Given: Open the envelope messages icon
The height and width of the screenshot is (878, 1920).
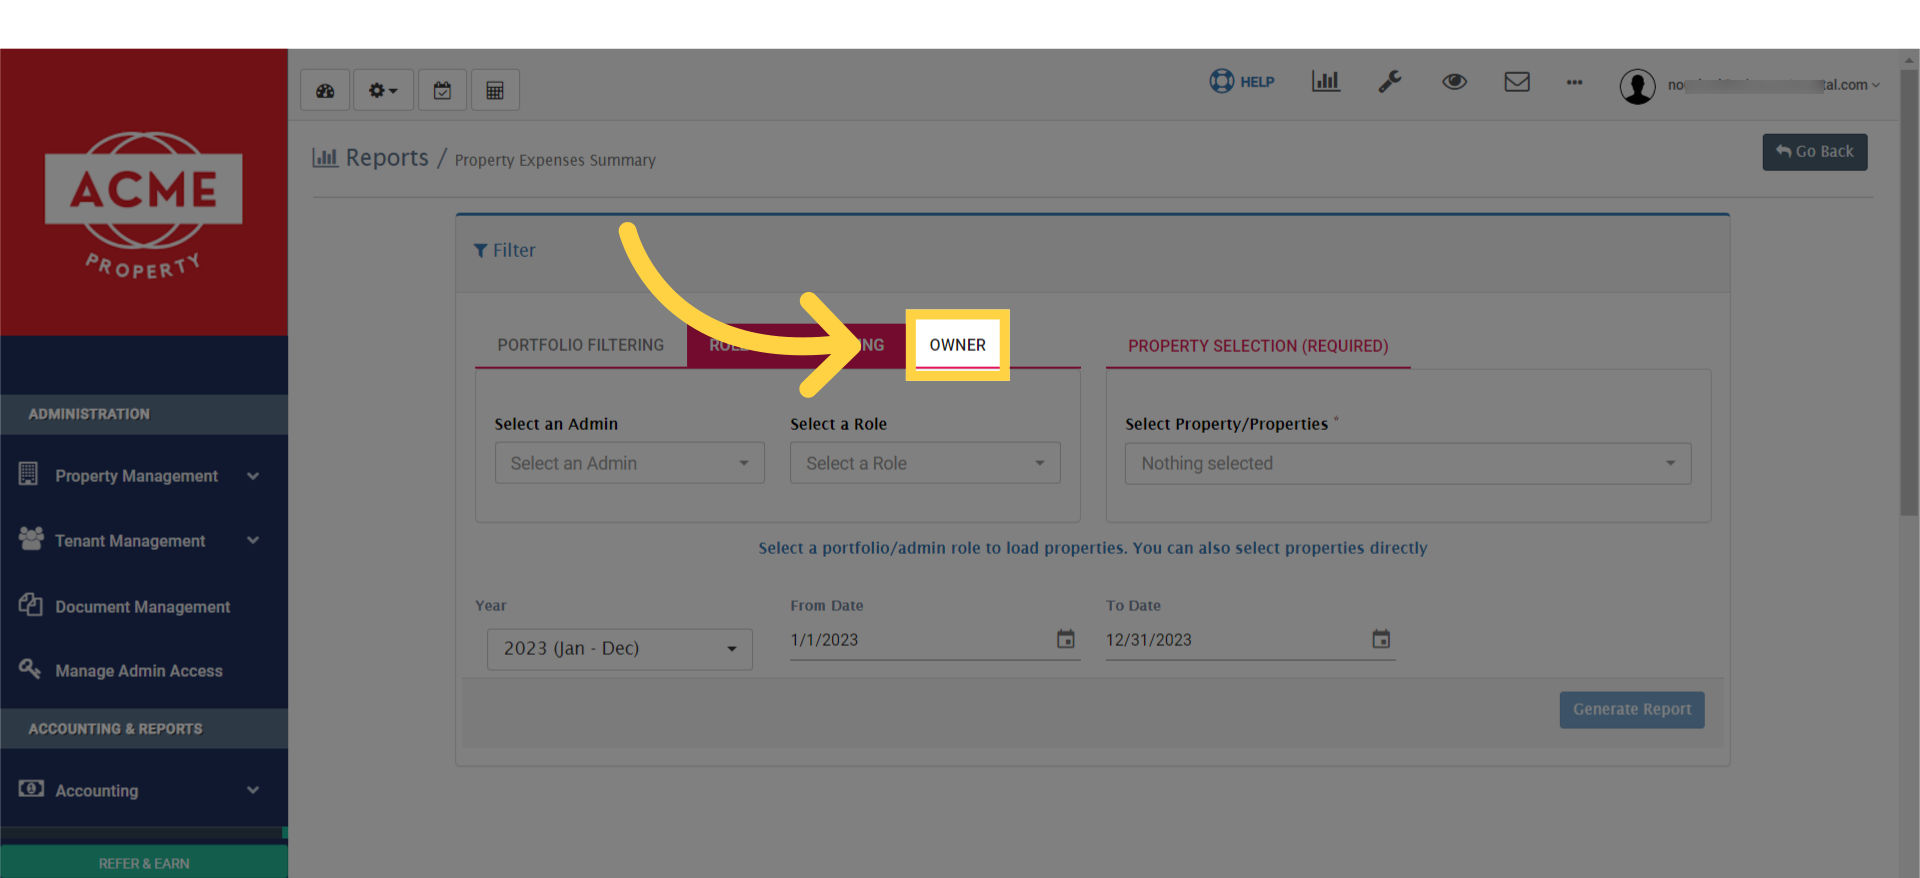Looking at the screenshot, I should pyautogui.click(x=1517, y=82).
